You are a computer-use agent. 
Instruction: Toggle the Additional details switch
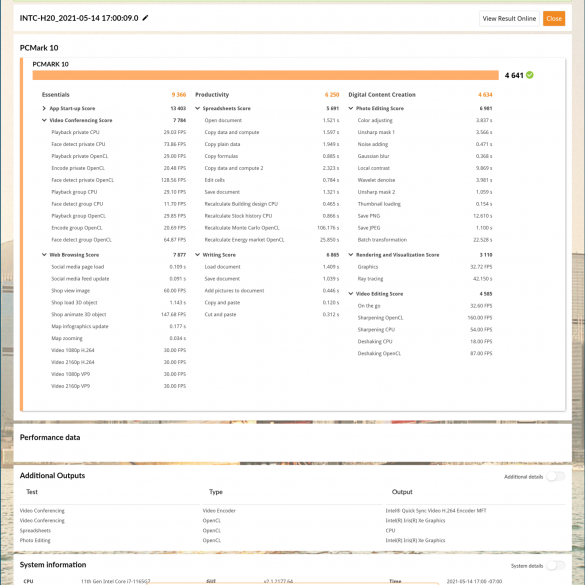pyautogui.click(x=556, y=476)
